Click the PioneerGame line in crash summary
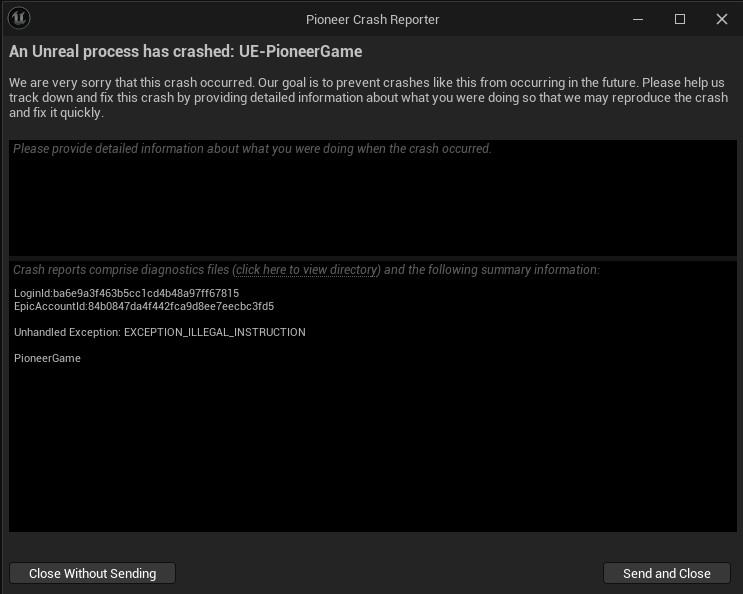Image resolution: width=743 pixels, height=594 pixels. 47,358
